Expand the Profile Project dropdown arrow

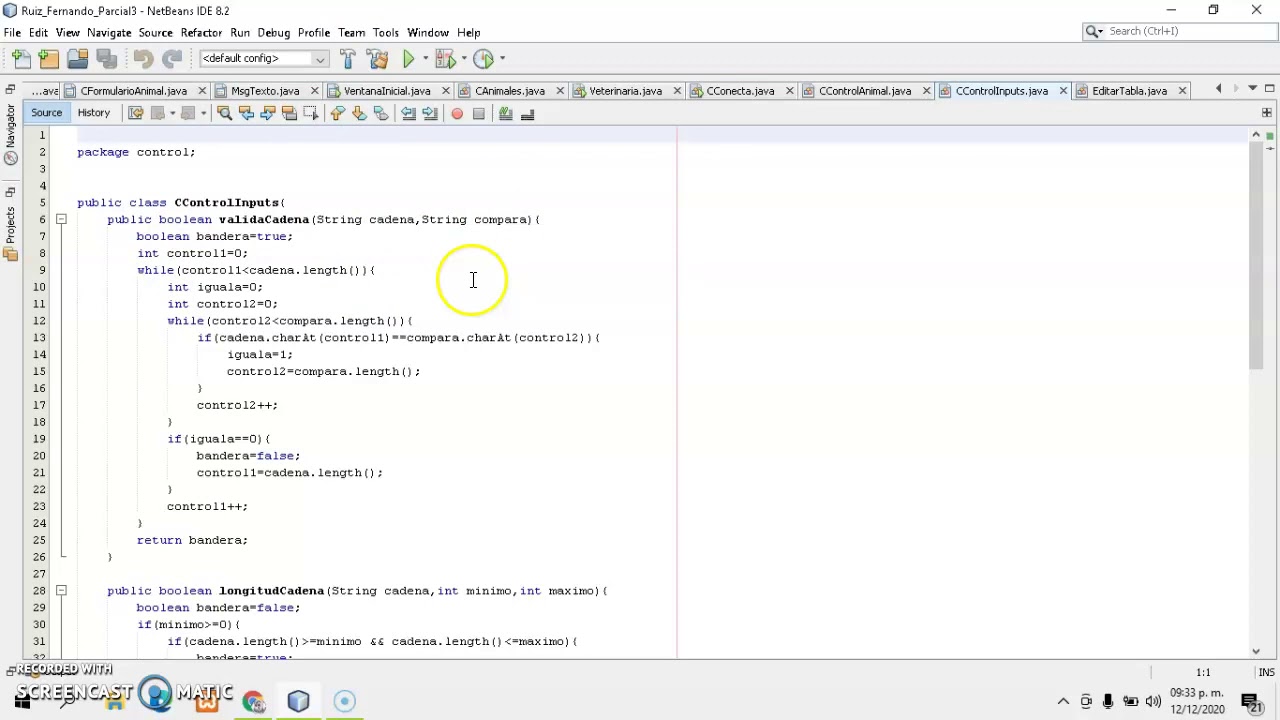point(502,59)
